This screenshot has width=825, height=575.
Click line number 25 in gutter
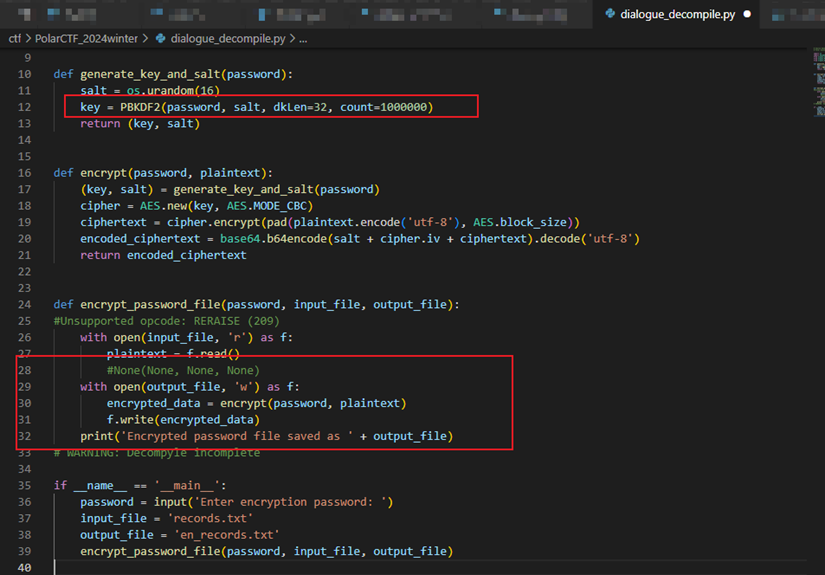tap(25, 321)
